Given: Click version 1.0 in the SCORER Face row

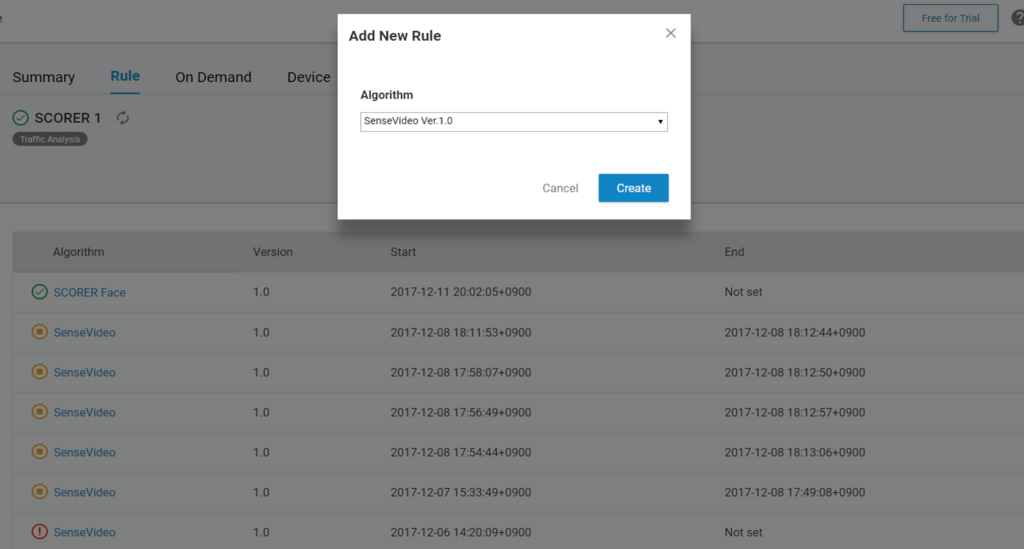Looking at the screenshot, I should (x=261, y=292).
